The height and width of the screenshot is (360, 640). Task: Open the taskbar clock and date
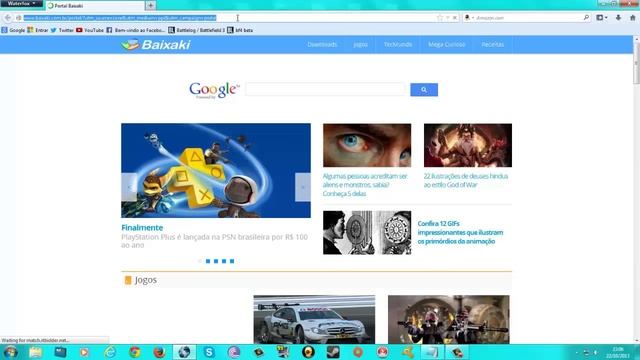pos(618,352)
